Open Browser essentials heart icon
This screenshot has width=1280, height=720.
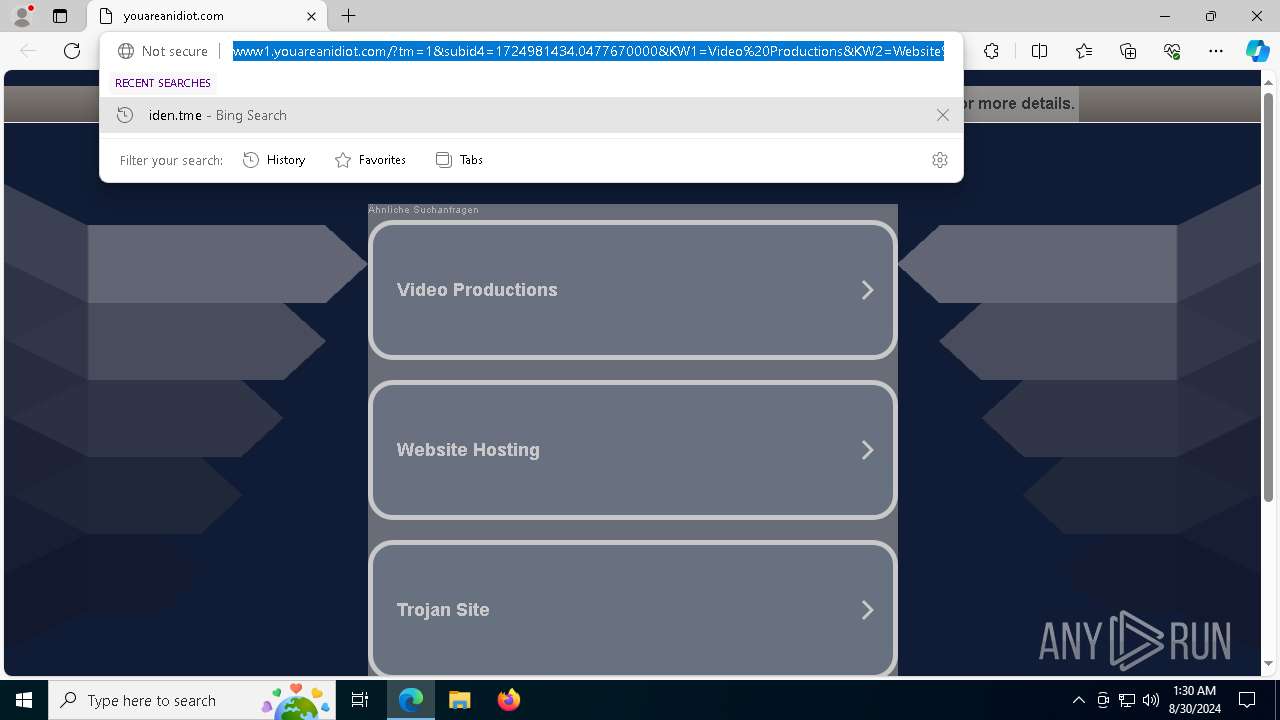pyautogui.click(x=1172, y=51)
